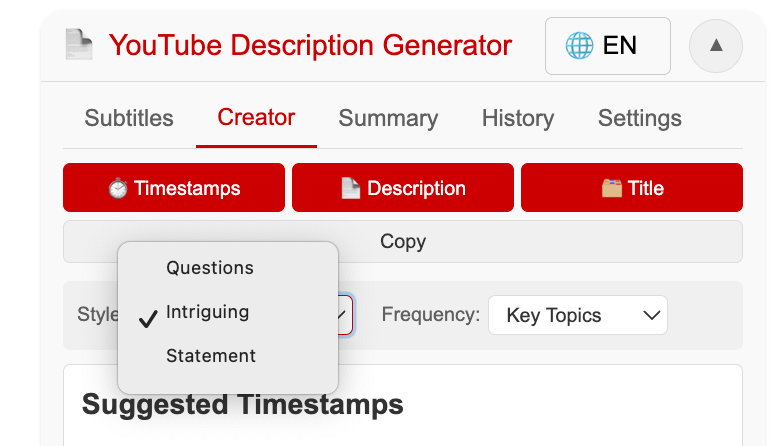Click the Frequency label text
Screen dimensions: 776x446
431,315
